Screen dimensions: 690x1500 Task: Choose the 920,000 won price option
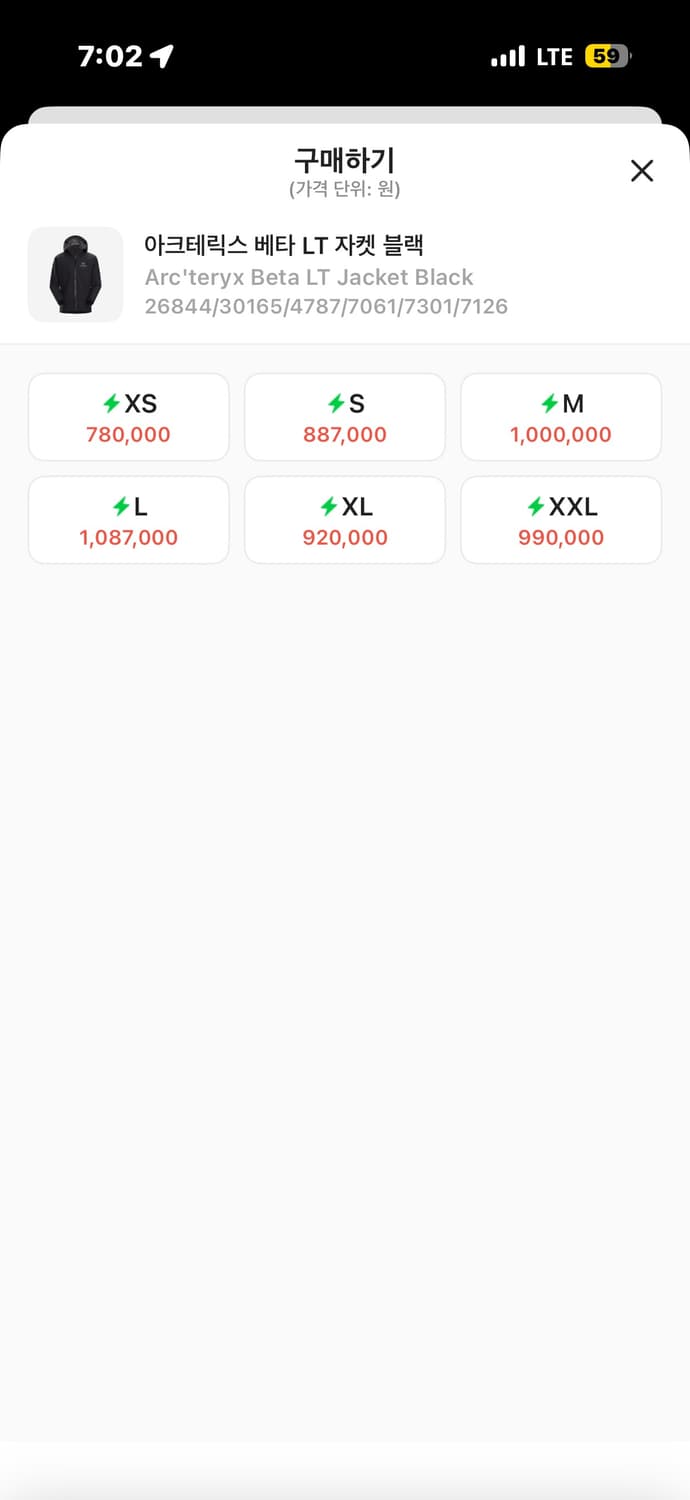(345, 538)
